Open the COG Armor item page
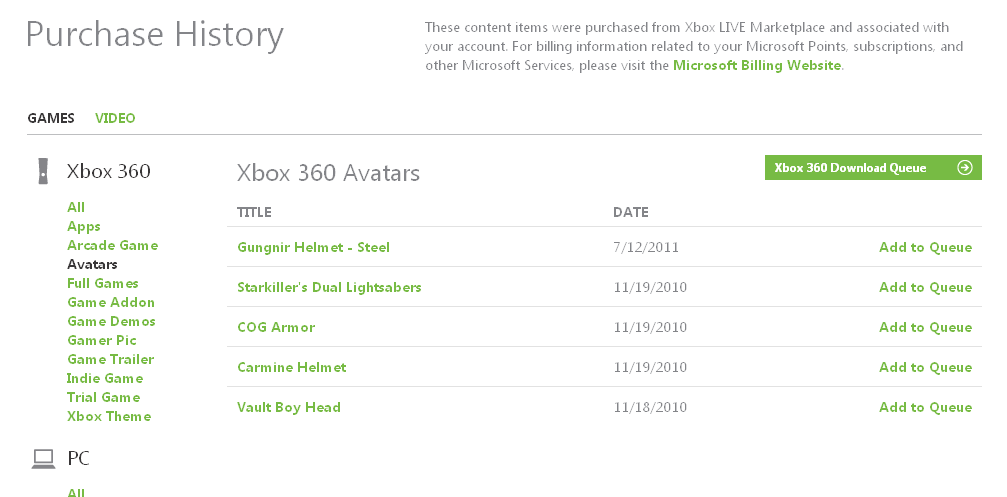Image resolution: width=1007 pixels, height=497 pixels. point(276,327)
